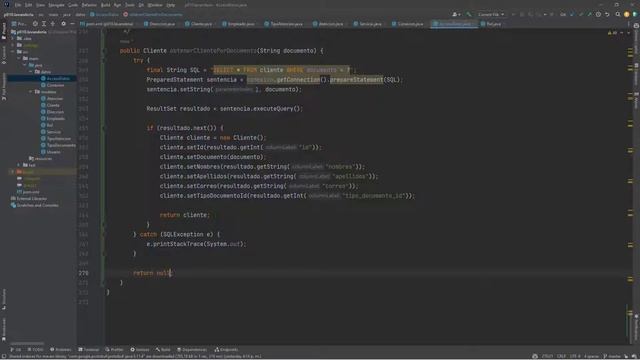Select External Libraries in project tree

coord(29,199)
